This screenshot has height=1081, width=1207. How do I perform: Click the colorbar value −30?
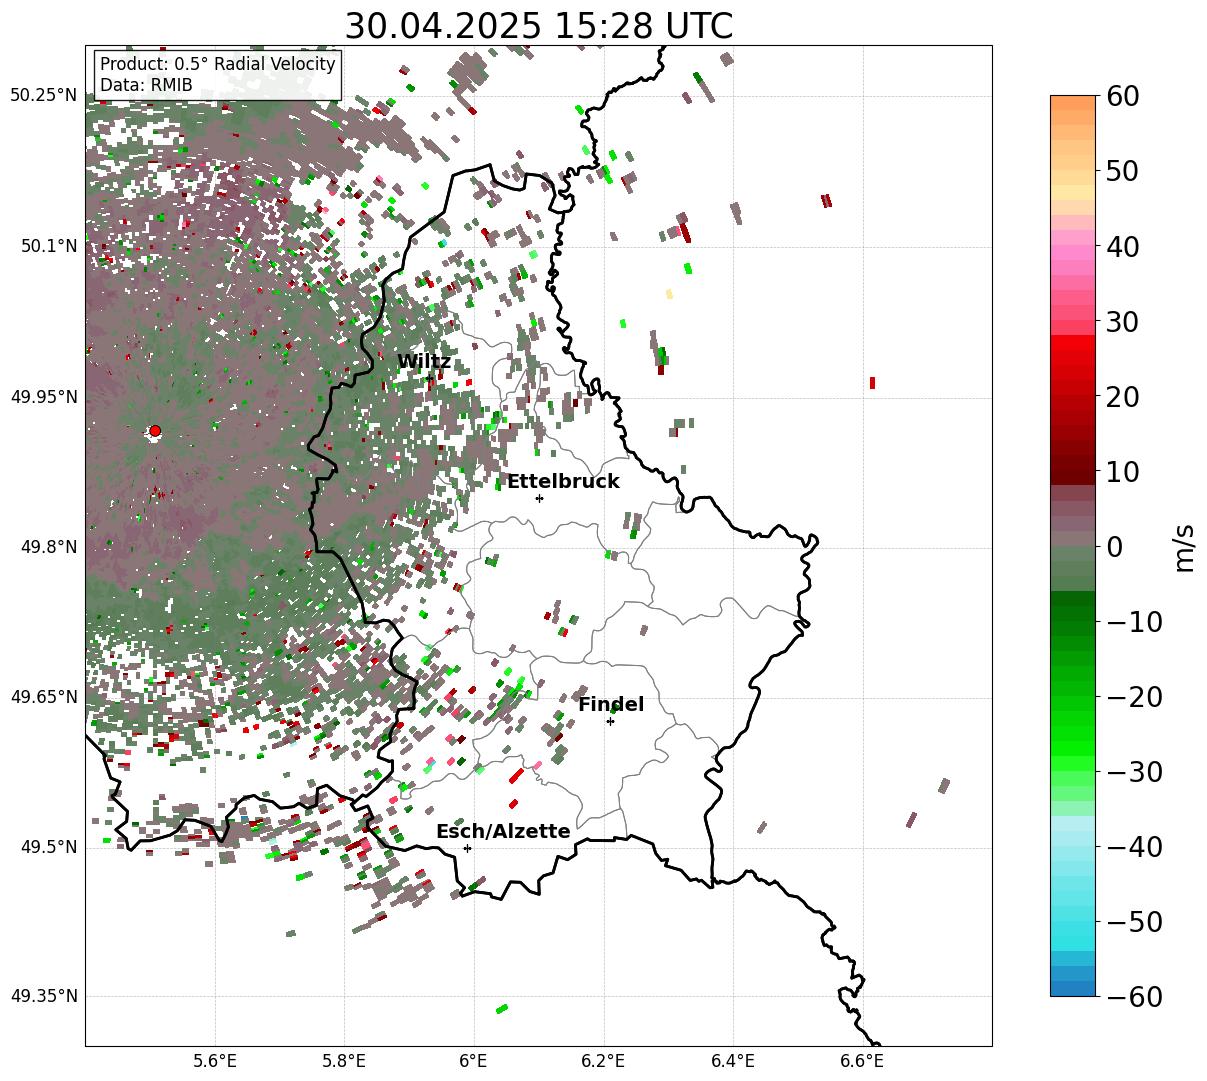tap(1134, 772)
